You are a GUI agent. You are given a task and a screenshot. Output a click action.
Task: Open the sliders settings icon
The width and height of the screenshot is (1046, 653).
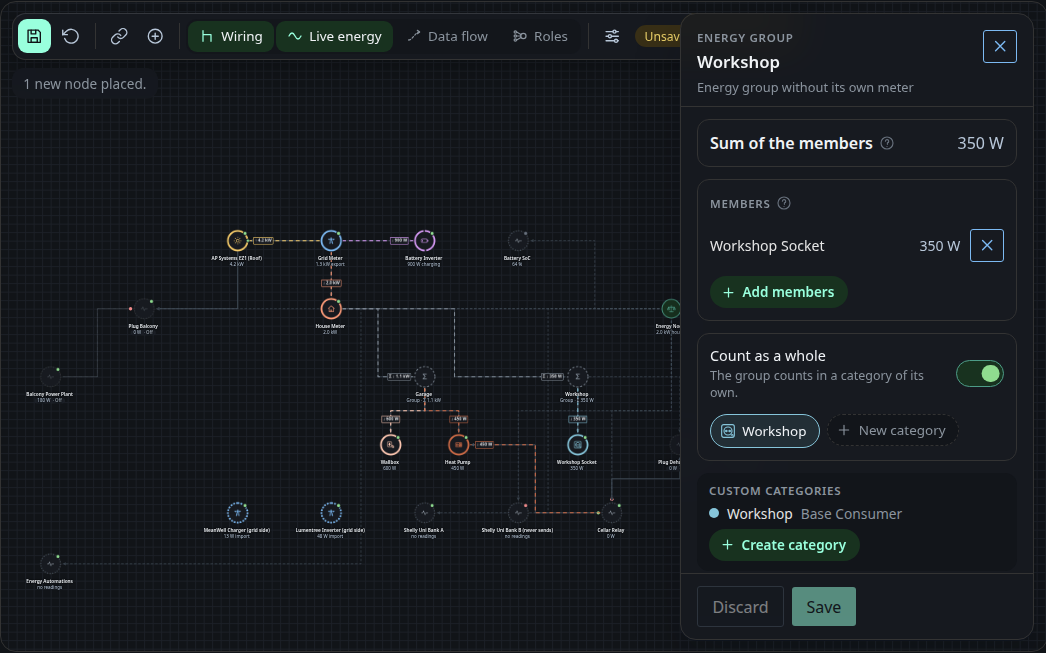[x=612, y=36]
